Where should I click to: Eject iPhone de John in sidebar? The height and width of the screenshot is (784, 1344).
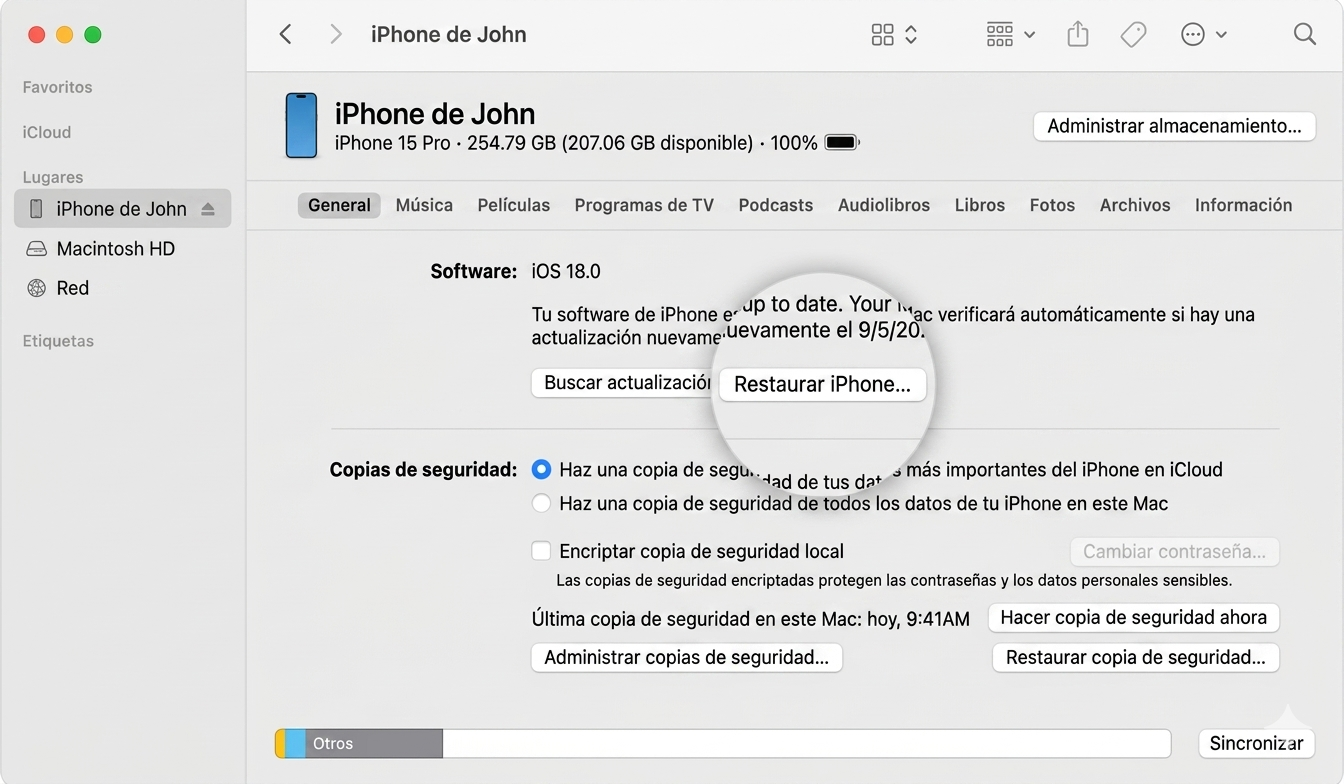click(208, 209)
